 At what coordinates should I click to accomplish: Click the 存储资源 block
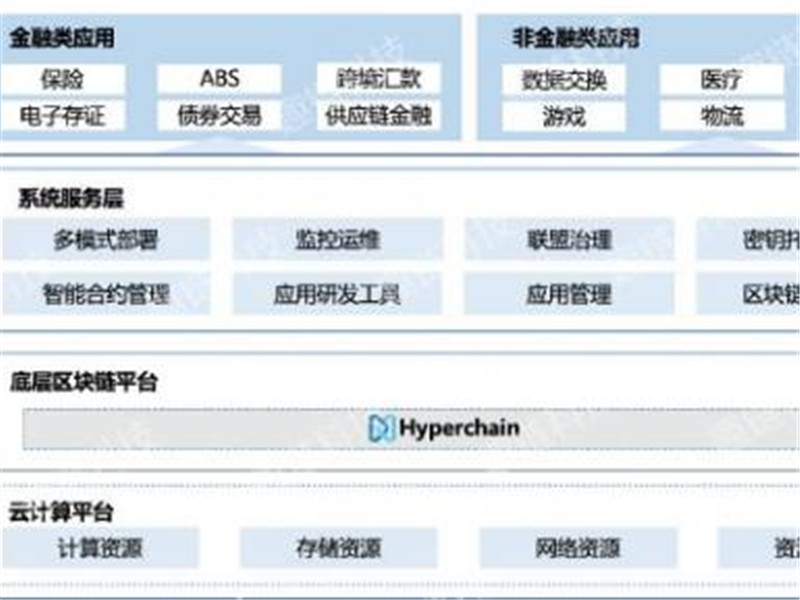339,548
